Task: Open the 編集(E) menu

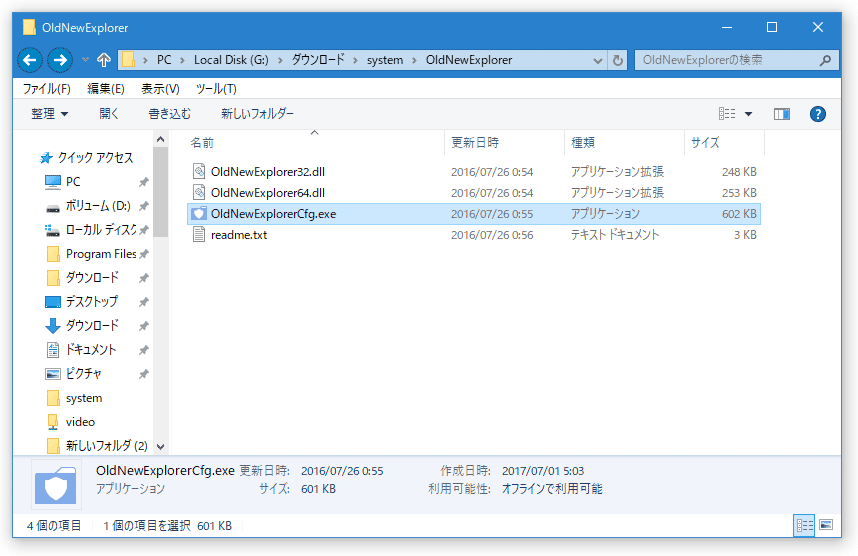Action: [106, 89]
